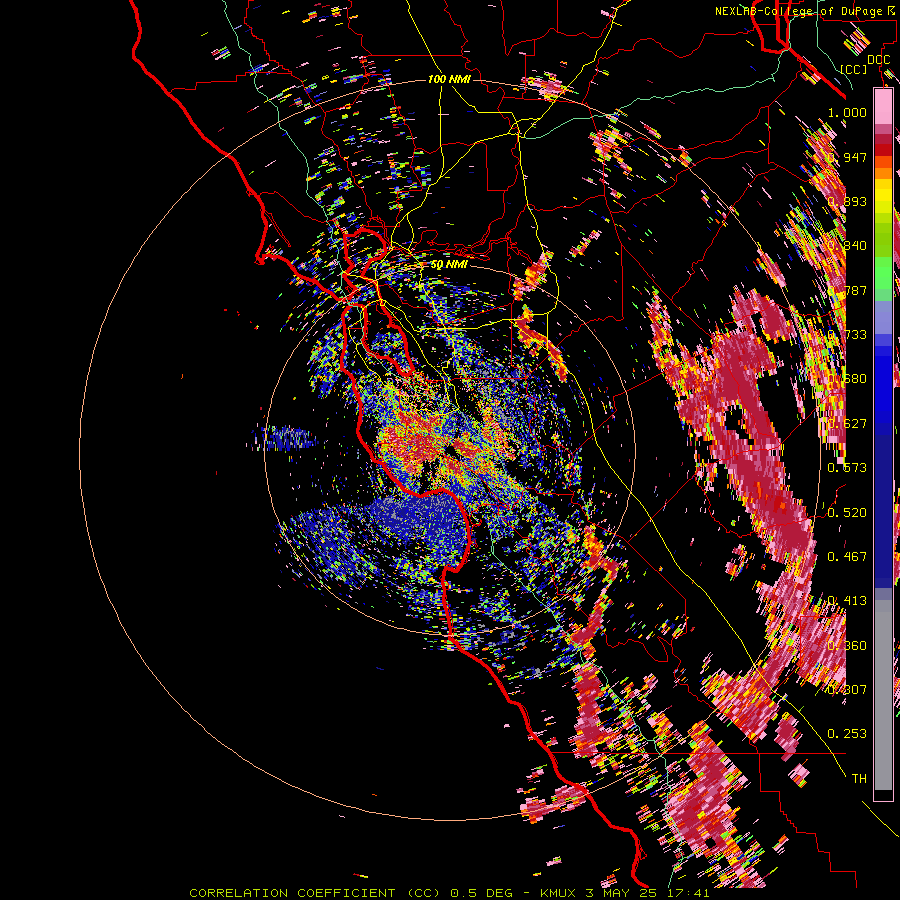Click the 0.307 scale value
900x900 pixels.
(847, 690)
